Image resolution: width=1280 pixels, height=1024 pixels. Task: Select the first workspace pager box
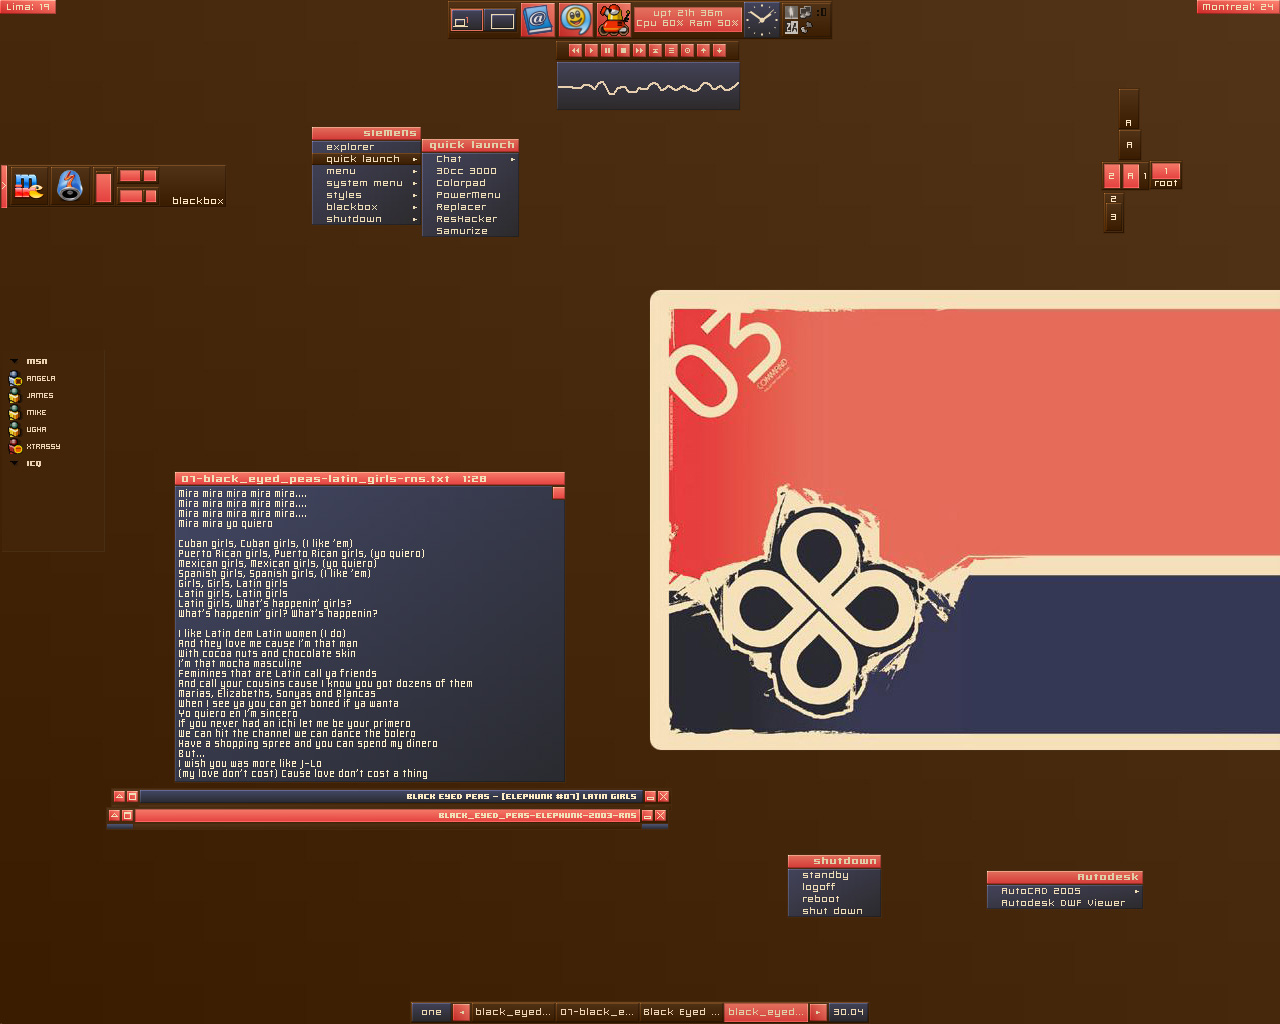pyautogui.click(x=467, y=20)
